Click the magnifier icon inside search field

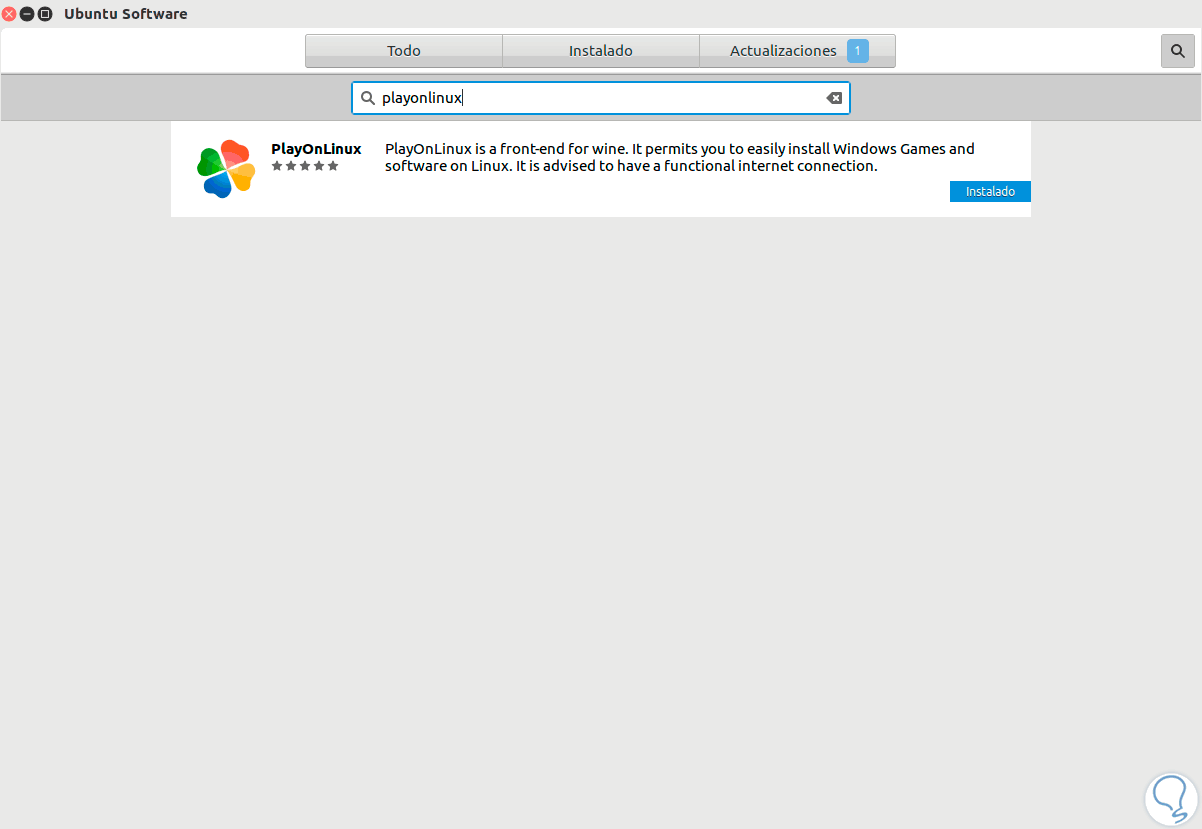click(367, 98)
